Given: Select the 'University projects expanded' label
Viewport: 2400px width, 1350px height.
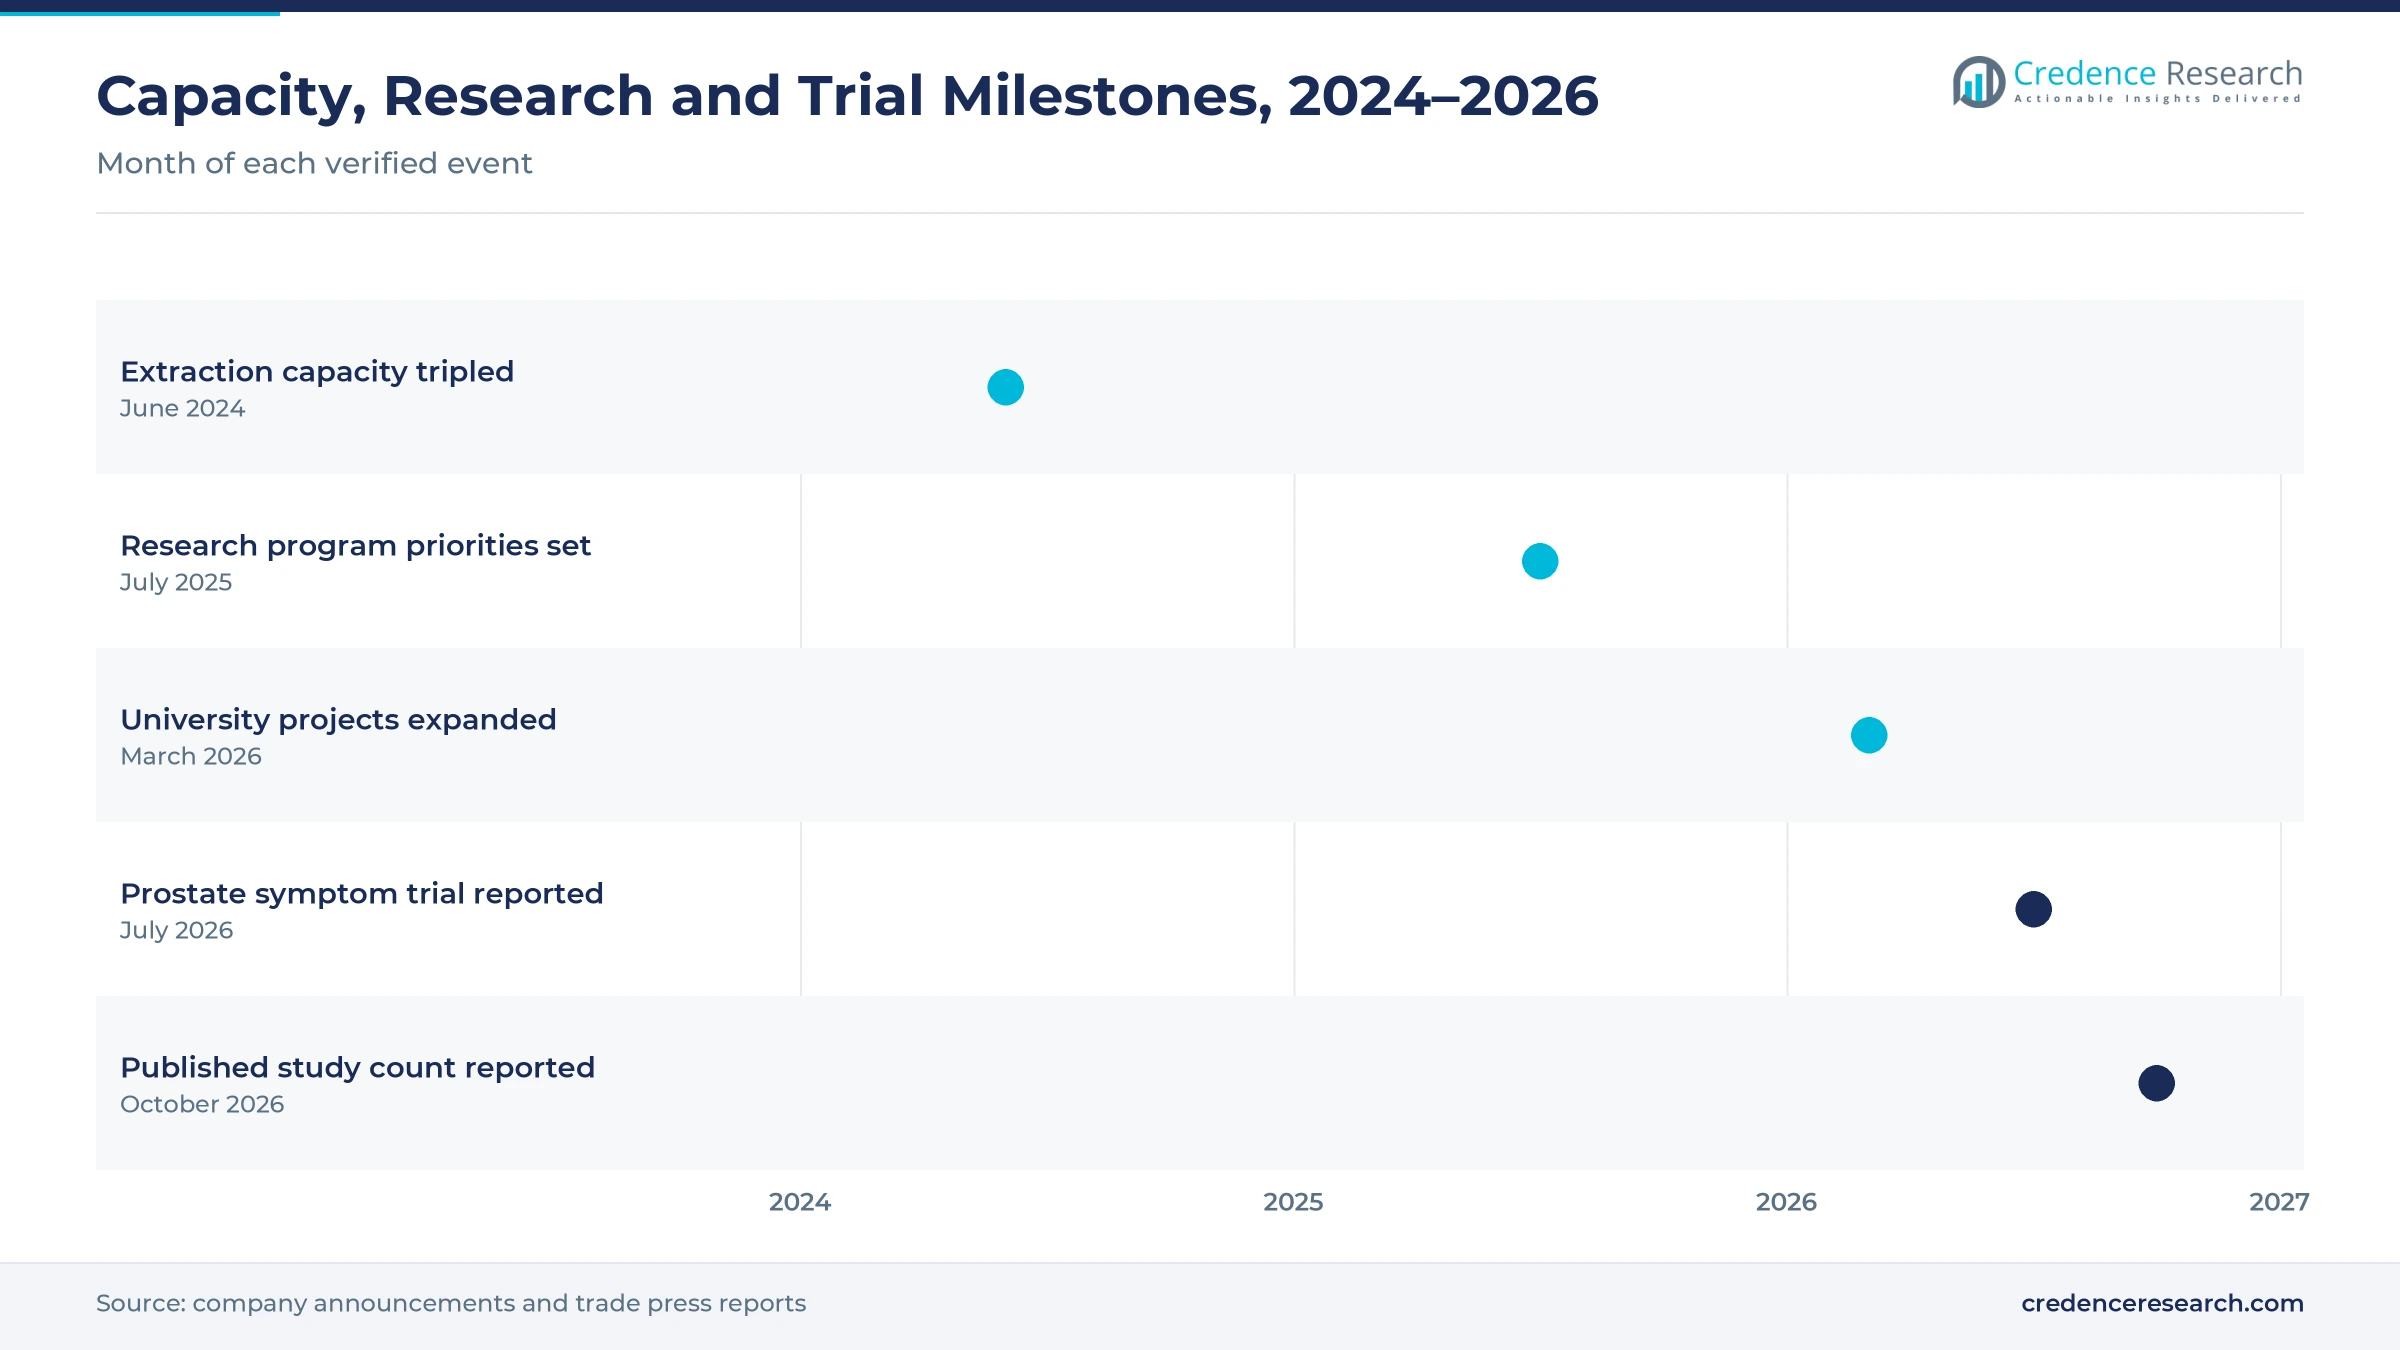Looking at the screenshot, I should click(x=338, y=720).
